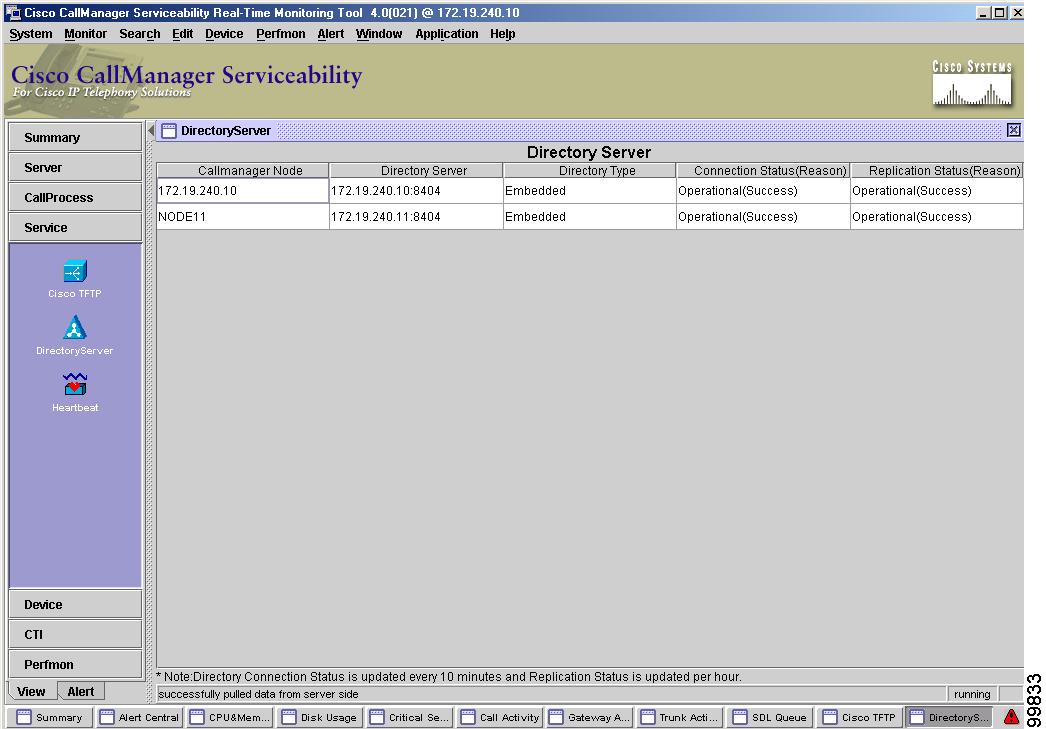The image size is (1046, 729).
Task: Open the Cisco TFTP monitor icon
Action: pos(75,271)
